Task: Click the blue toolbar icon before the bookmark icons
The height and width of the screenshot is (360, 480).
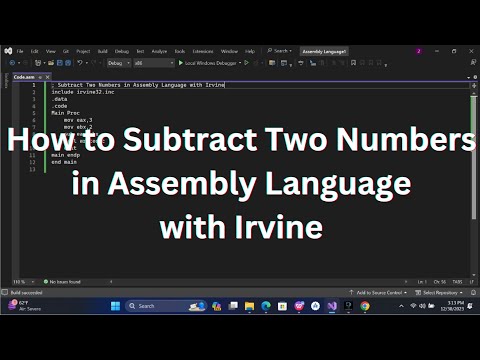Action: pyautogui.click(x=313, y=63)
